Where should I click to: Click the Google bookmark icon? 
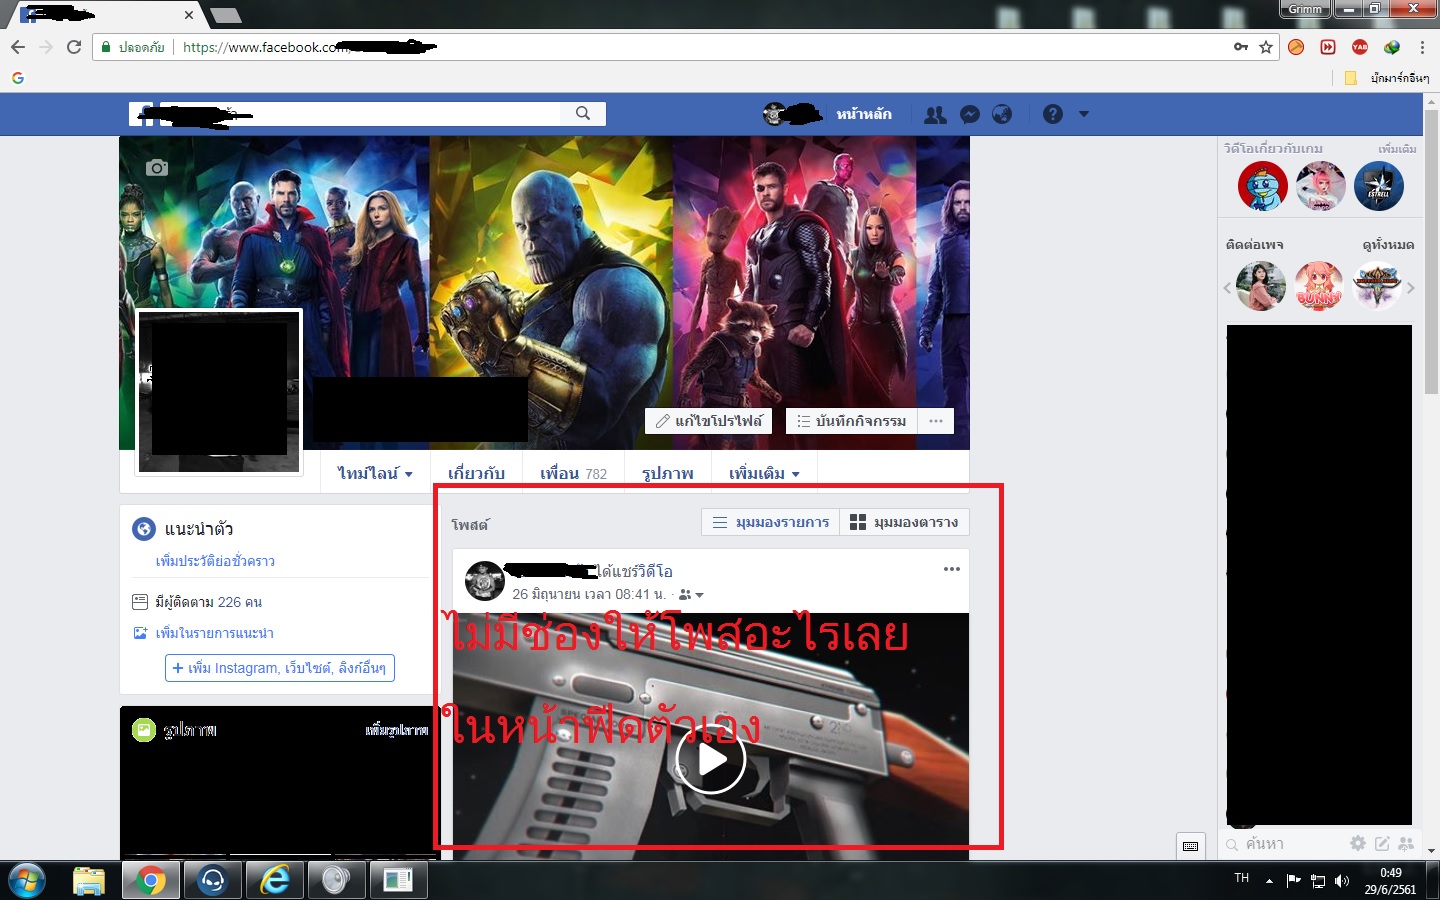point(18,78)
